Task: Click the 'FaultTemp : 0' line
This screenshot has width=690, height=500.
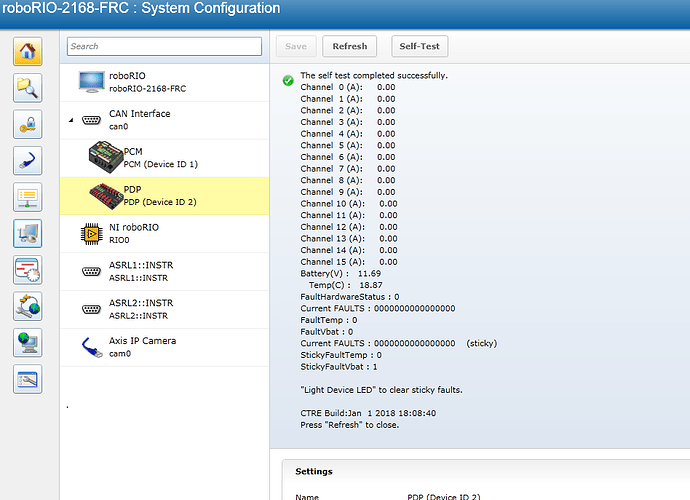Action: click(329, 320)
